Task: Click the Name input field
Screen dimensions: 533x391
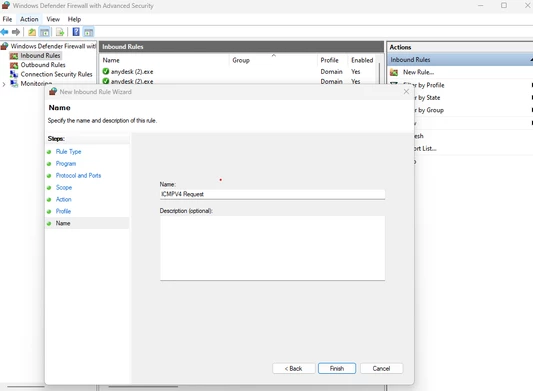Action: [x=272, y=194]
